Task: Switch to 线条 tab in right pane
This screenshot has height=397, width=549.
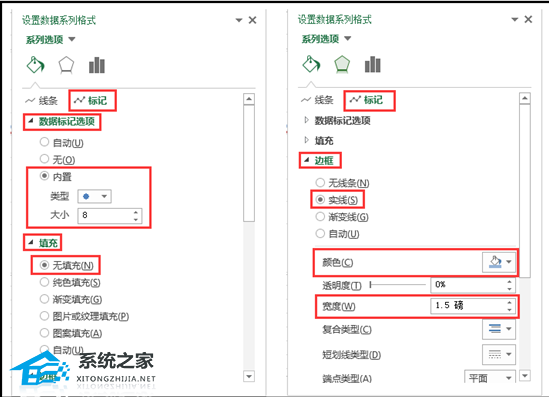Action: point(317,100)
